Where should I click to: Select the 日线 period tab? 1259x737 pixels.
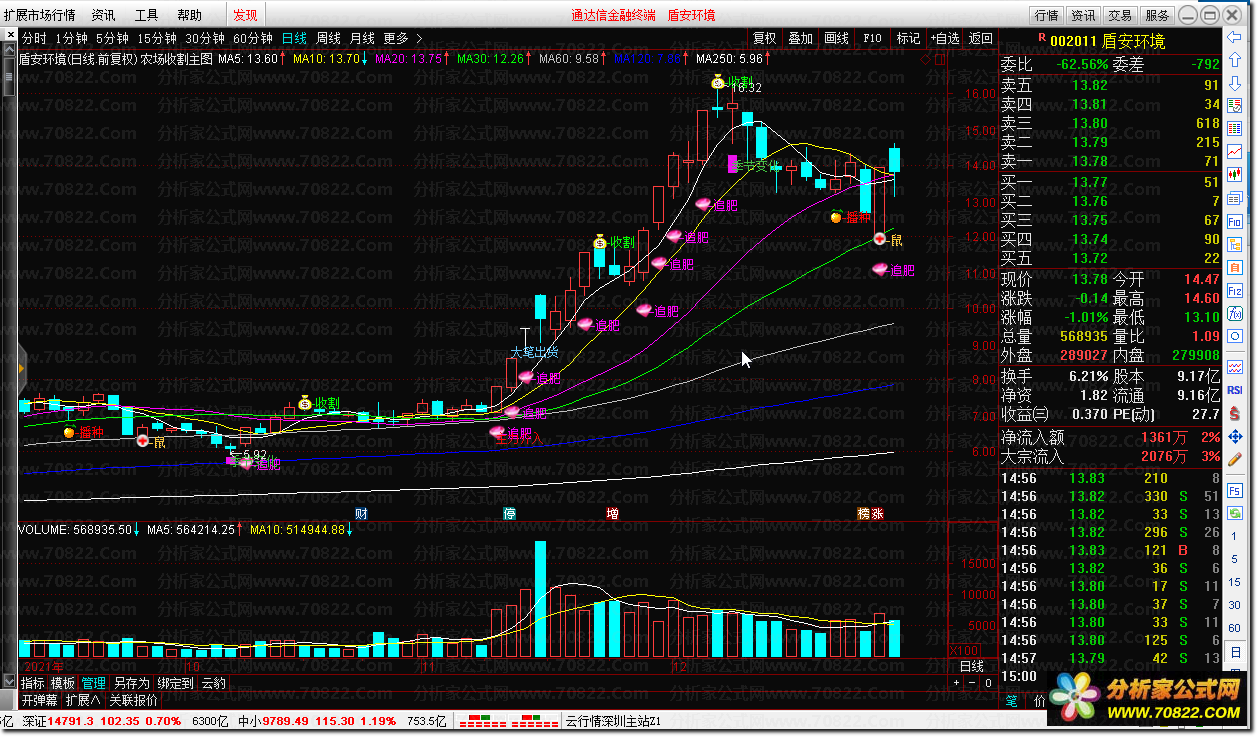(294, 38)
